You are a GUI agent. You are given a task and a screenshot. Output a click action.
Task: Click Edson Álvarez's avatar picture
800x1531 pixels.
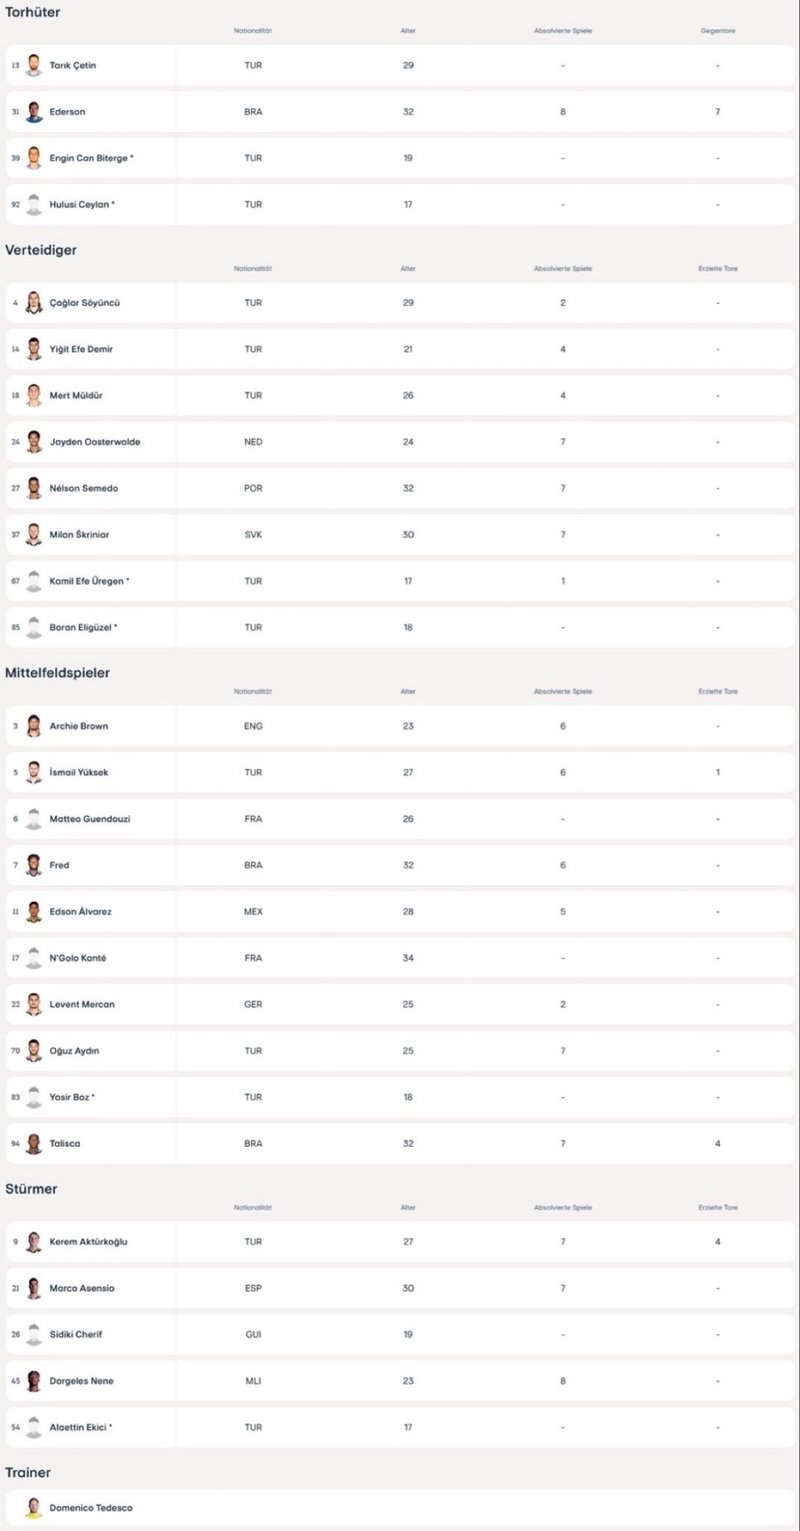pyautogui.click(x=34, y=912)
